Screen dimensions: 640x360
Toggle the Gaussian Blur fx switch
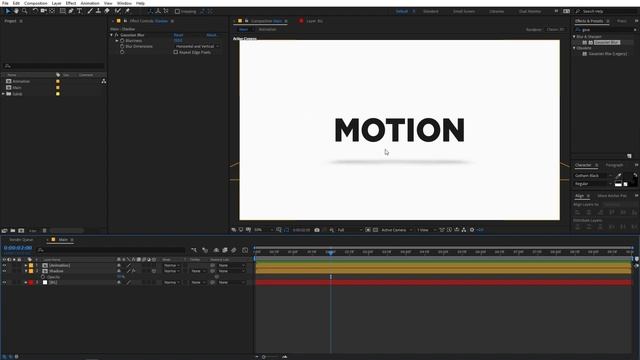[x=116, y=35]
